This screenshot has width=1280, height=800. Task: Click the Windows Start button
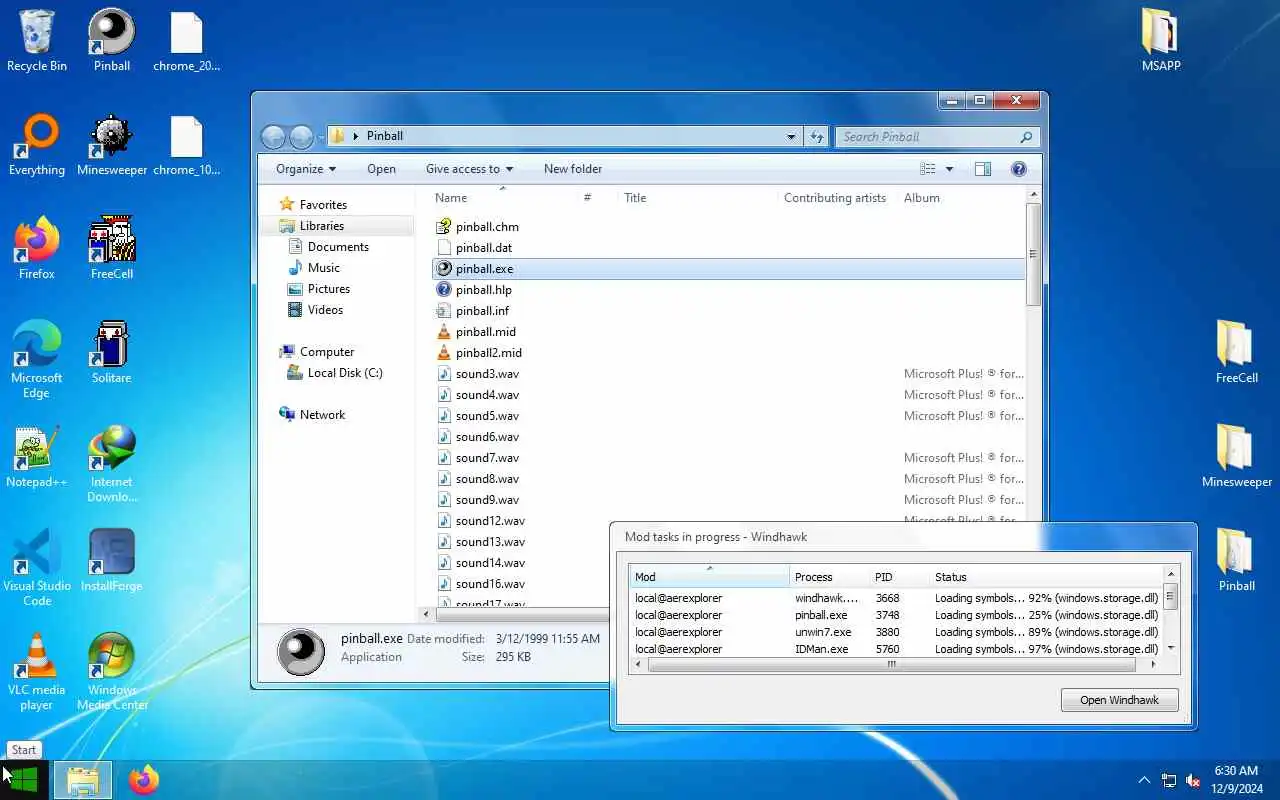[x=24, y=780]
